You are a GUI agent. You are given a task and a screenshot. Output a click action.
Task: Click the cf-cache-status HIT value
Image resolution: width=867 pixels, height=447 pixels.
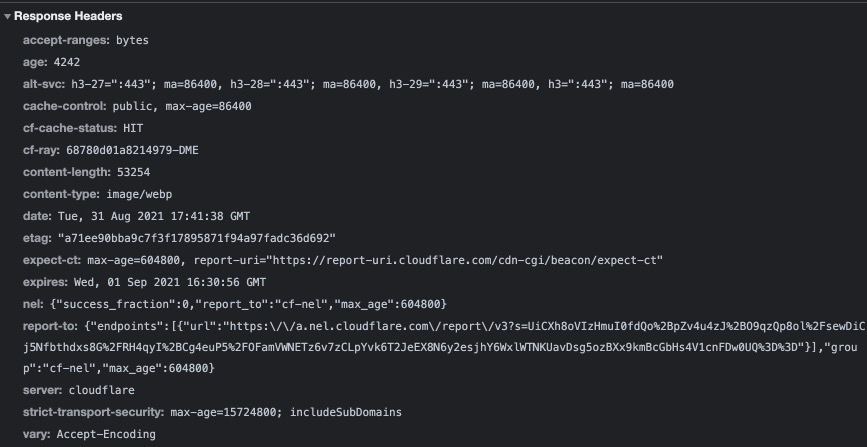coord(134,128)
